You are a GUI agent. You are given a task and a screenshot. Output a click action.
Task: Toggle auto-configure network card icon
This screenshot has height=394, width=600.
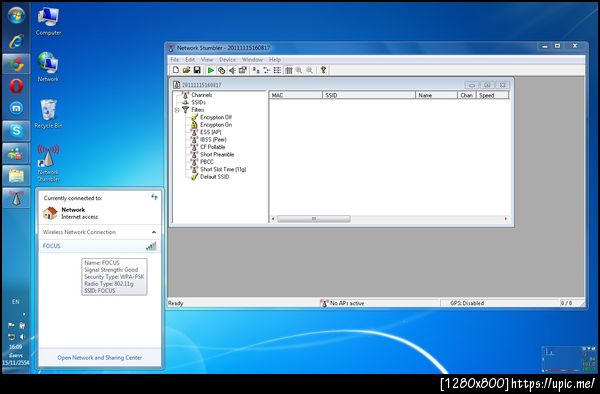pos(221,70)
